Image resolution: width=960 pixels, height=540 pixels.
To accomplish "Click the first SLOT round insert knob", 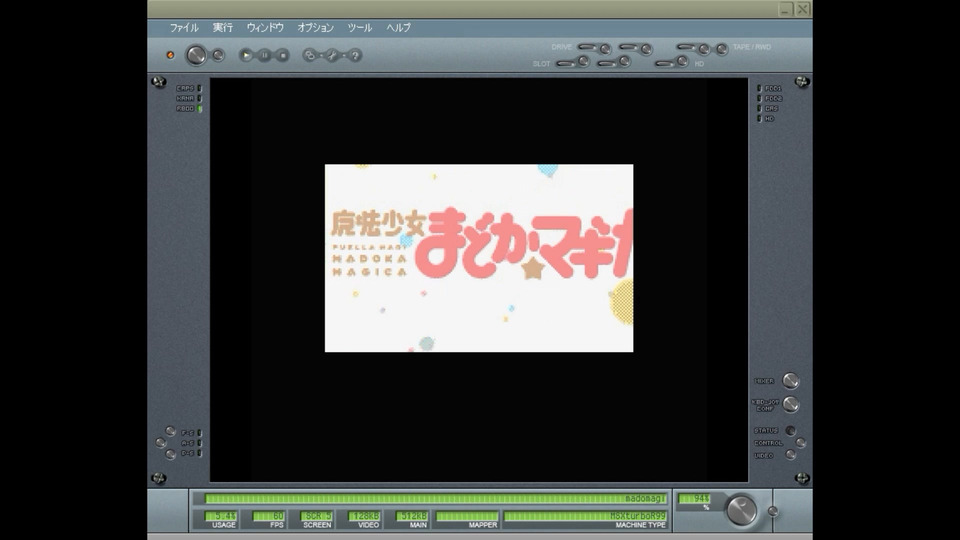I will (583, 61).
